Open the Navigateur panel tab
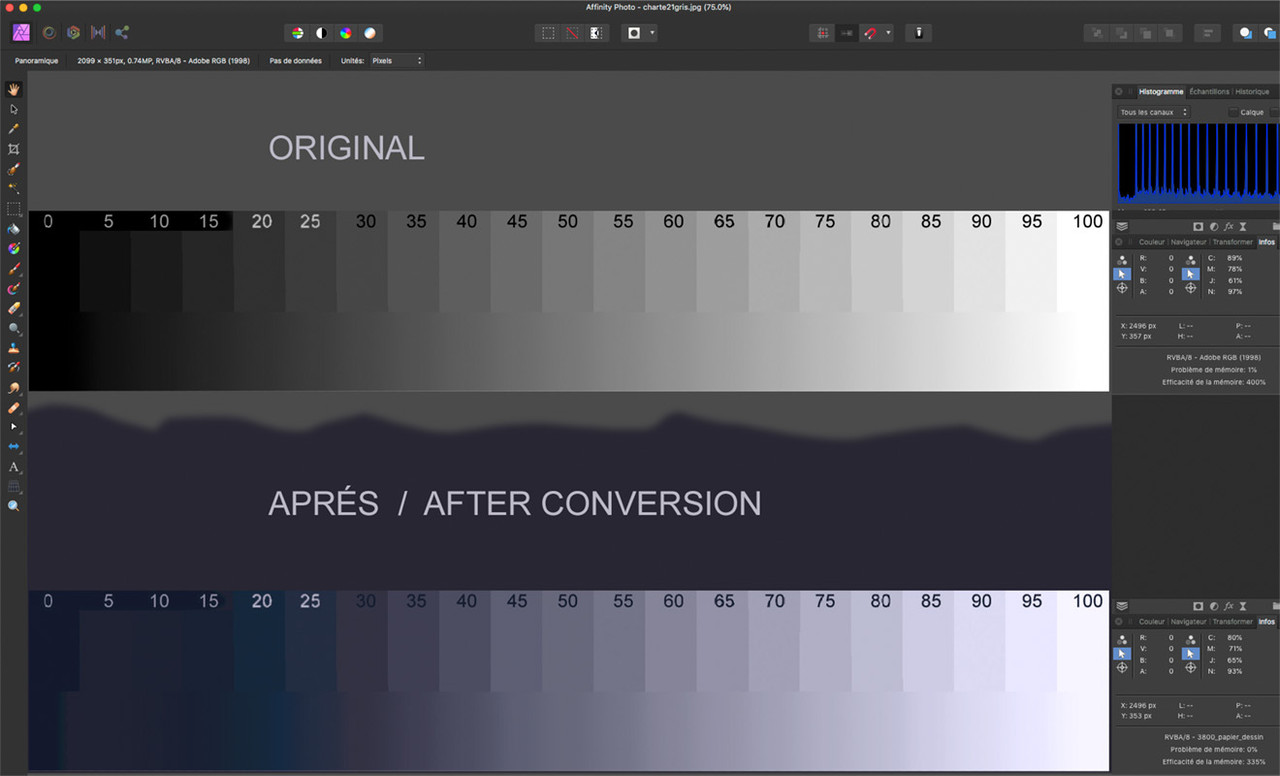 (1189, 241)
